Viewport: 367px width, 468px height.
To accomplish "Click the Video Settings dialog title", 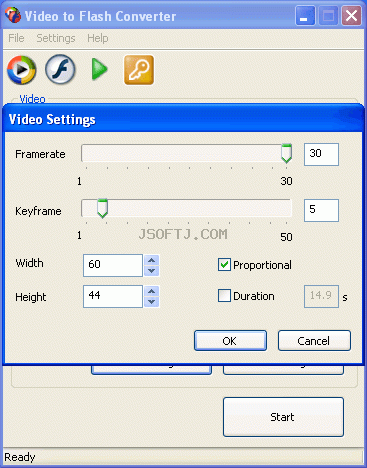I will (x=52, y=119).
